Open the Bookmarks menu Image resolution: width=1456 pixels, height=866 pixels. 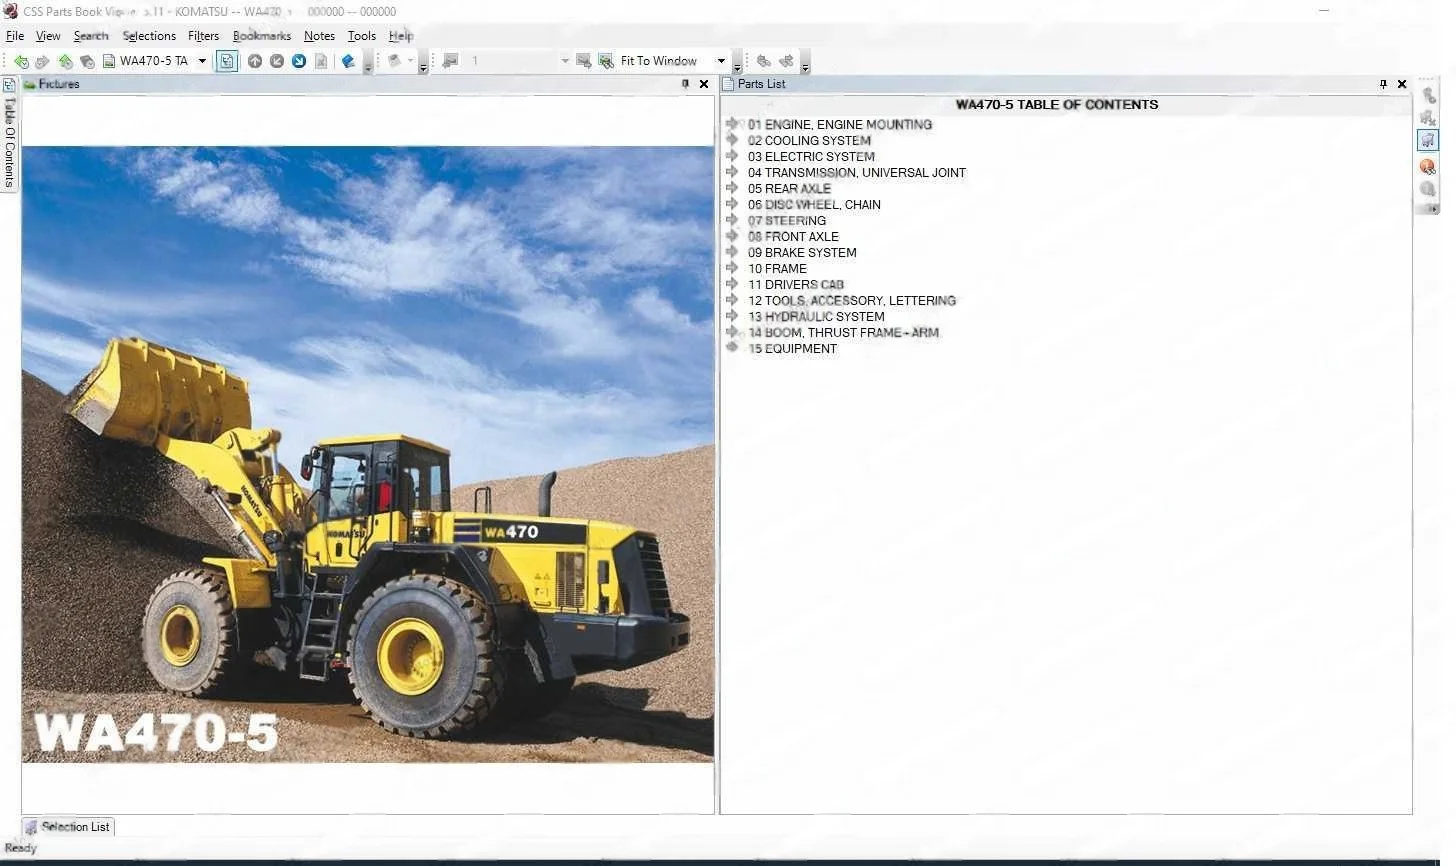262,36
